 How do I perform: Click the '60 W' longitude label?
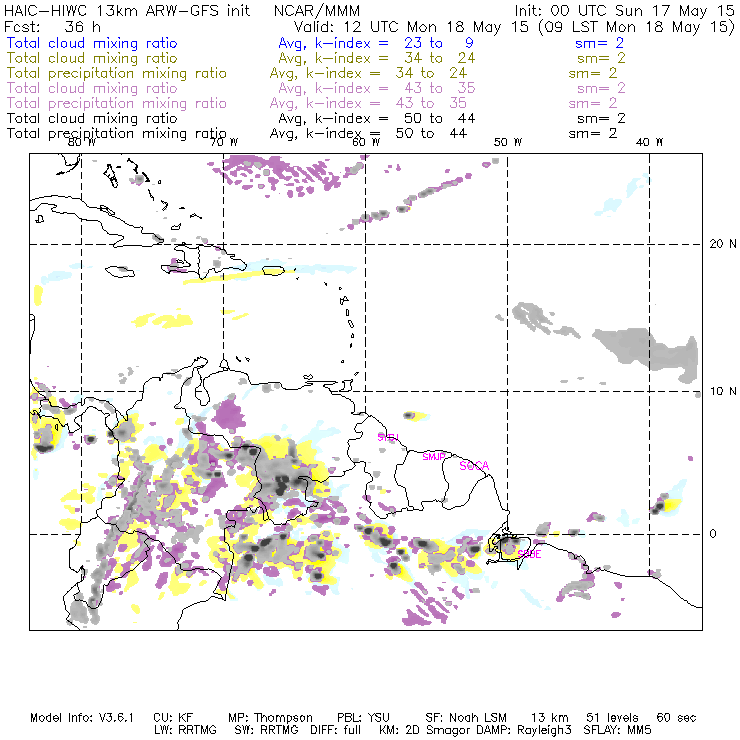[x=366, y=142]
